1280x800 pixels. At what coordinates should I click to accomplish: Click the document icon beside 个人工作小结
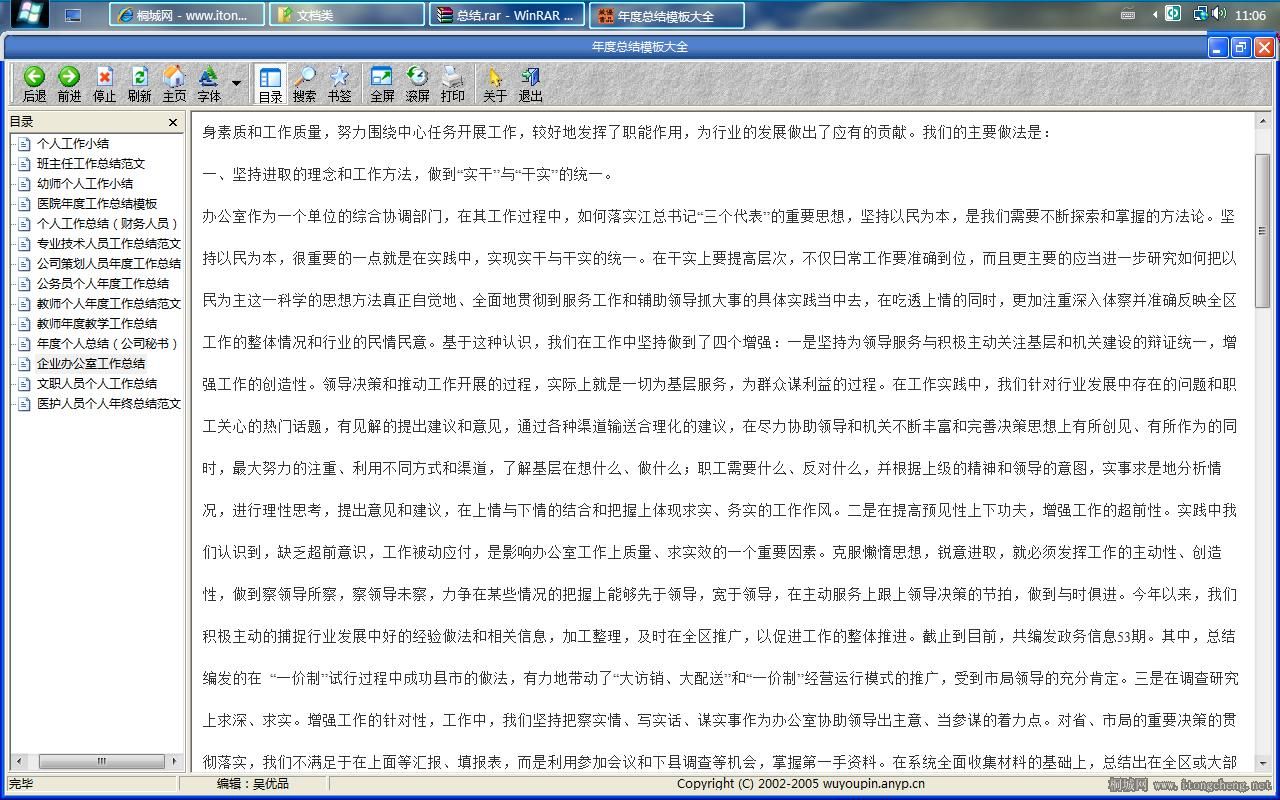coord(24,143)
